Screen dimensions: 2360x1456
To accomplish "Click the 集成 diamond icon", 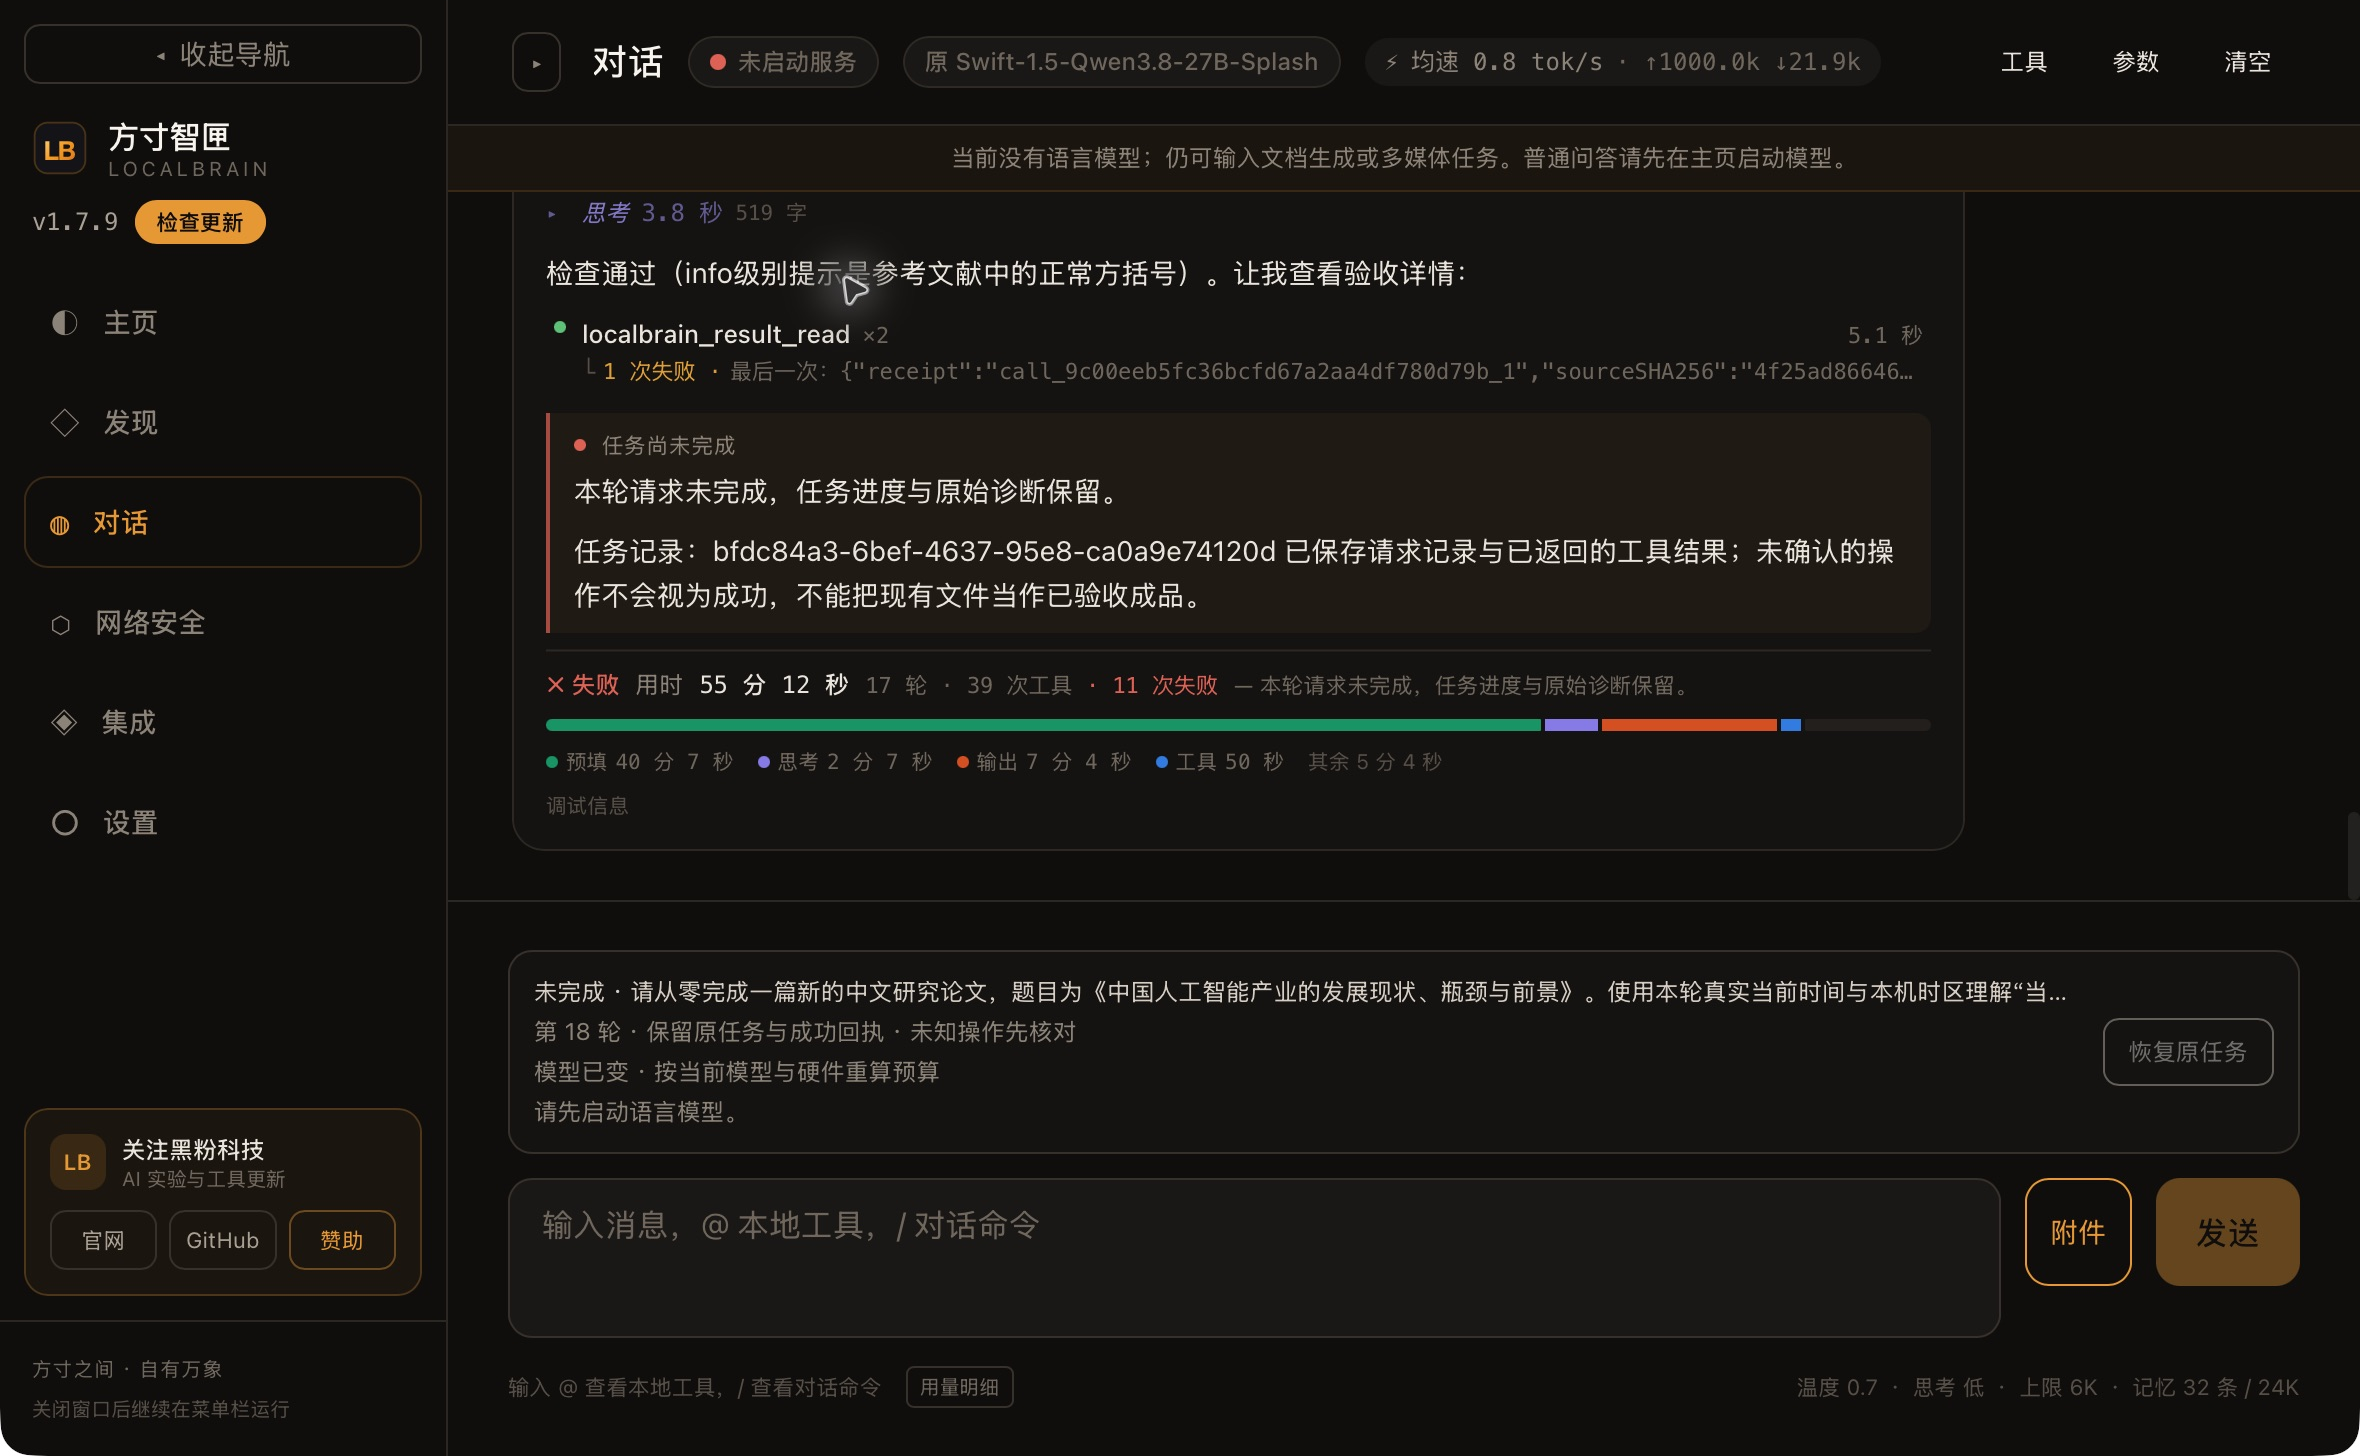I will tap(64, 722).
